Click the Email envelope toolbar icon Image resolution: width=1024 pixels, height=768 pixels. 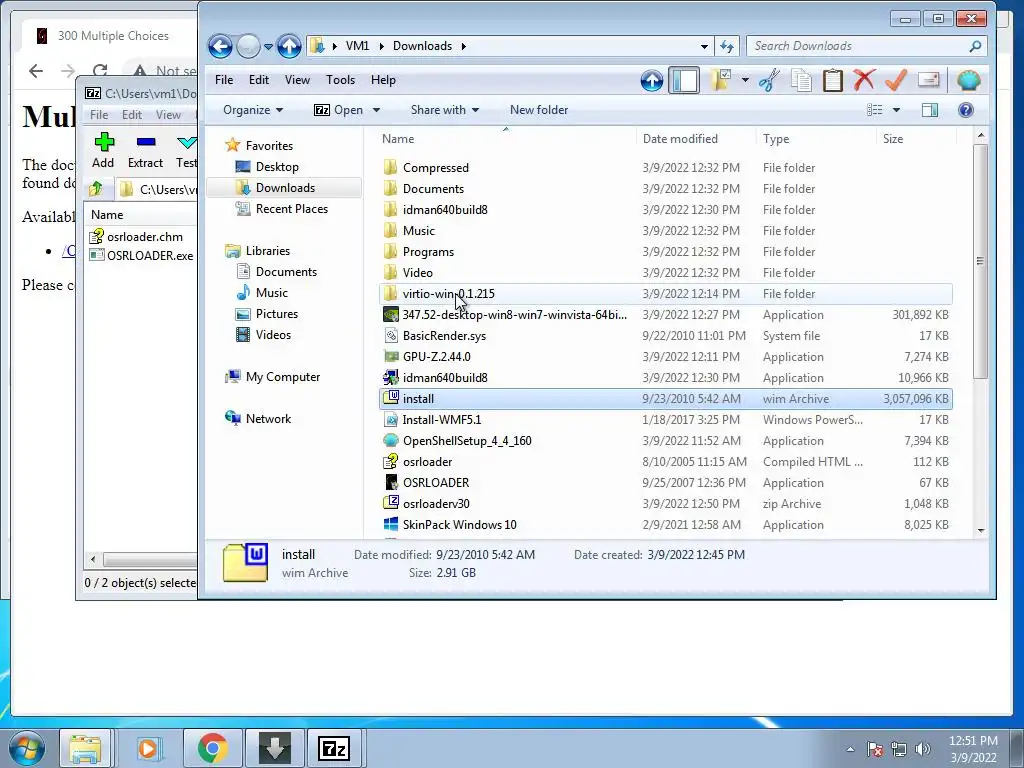coord(928,80)
